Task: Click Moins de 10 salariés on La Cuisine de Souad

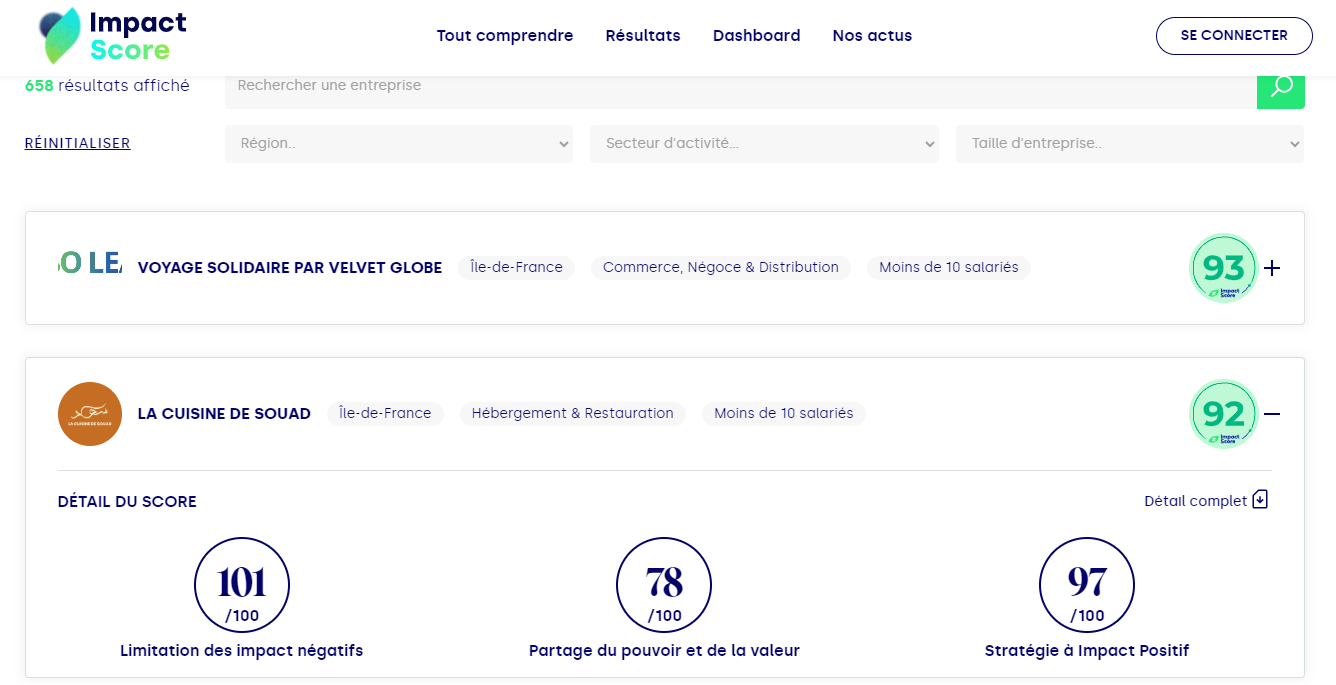Action: [784, 414]
